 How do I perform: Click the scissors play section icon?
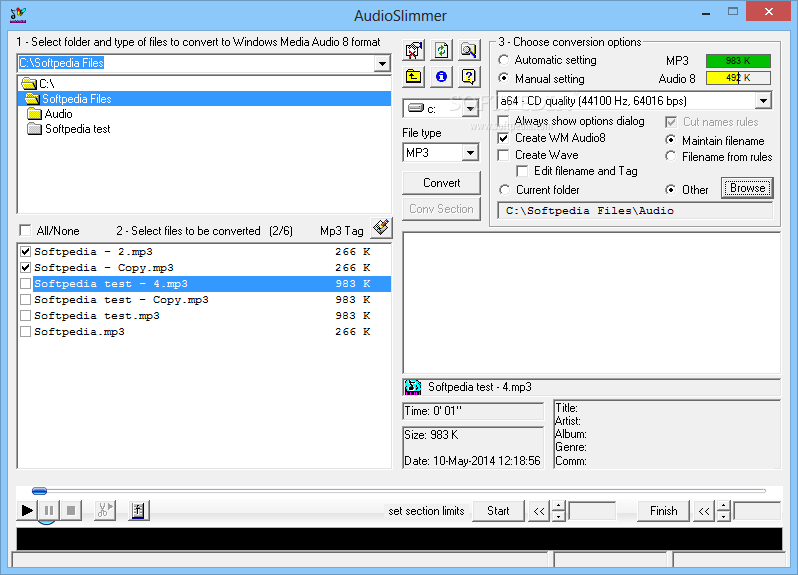click(105, 510)
